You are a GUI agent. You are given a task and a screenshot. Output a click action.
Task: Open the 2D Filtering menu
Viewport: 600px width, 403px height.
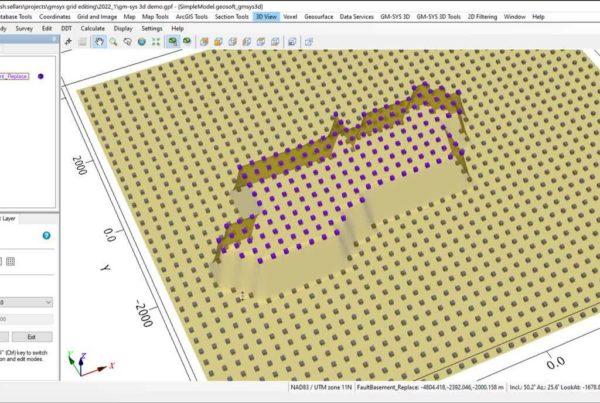(x=482, y=17)
